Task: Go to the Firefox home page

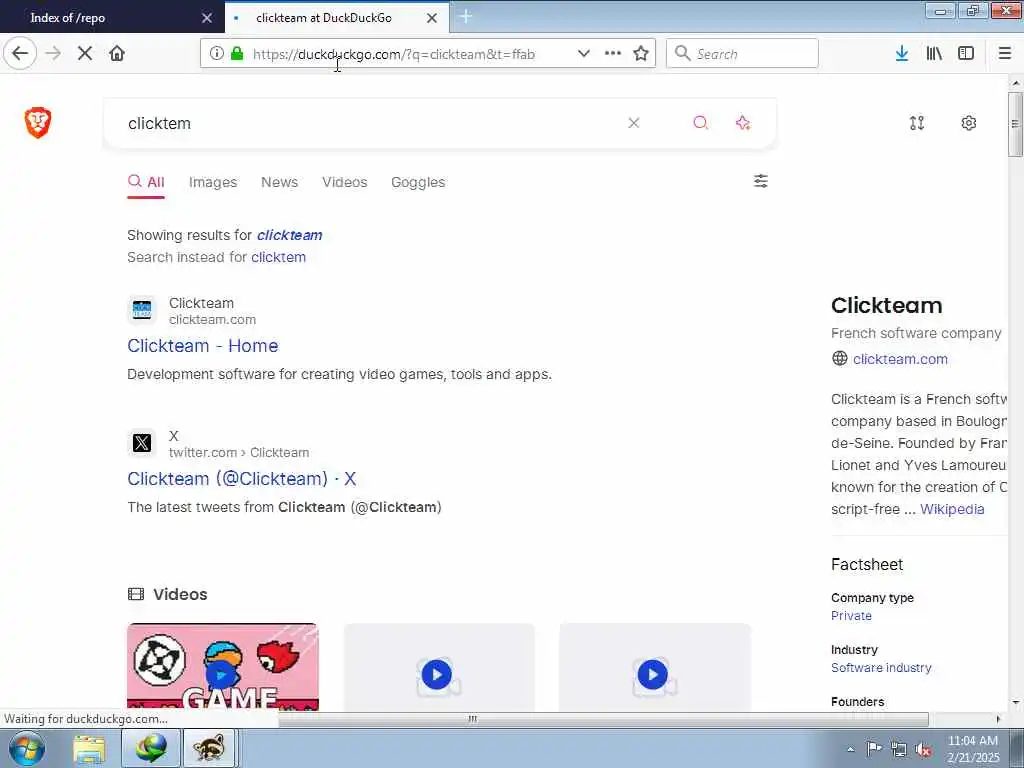Action: [x=117, y=53]
